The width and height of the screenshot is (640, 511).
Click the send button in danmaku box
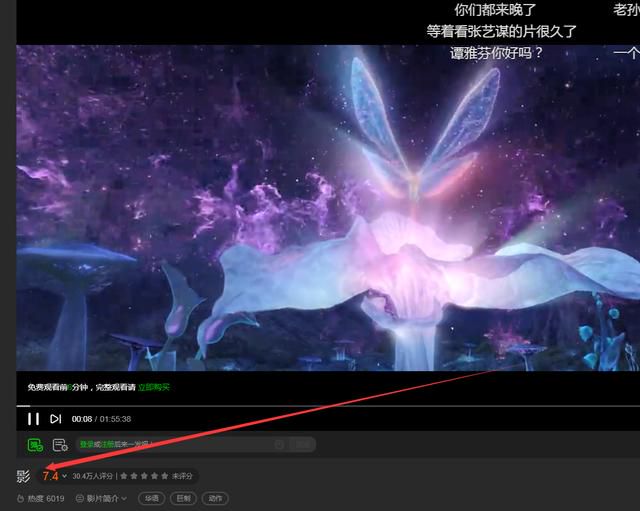(x=302, y=444)
